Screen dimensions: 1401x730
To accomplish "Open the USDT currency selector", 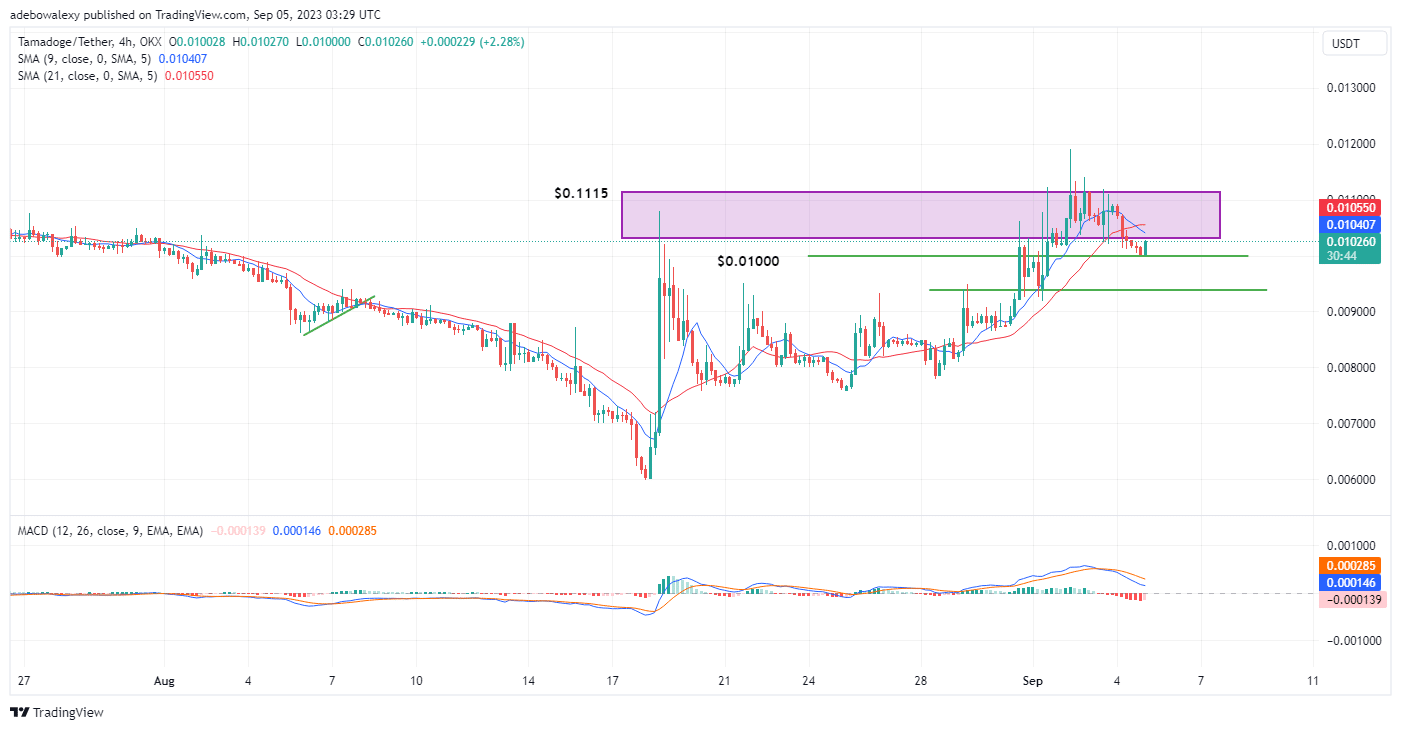I will point(1355,43).
